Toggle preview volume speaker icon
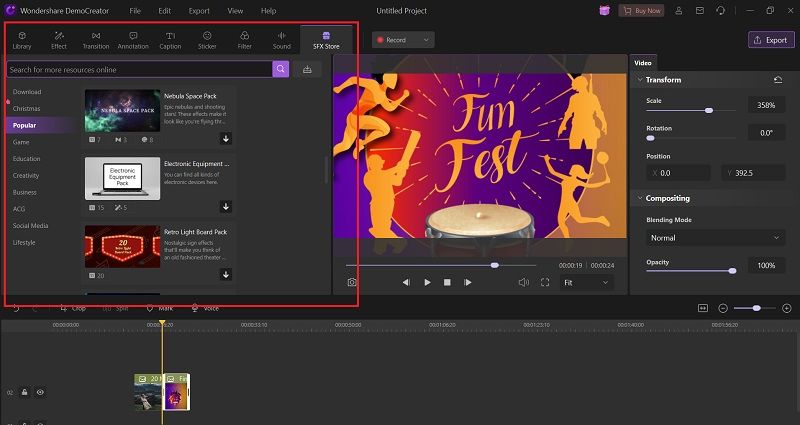The width and height of the screenshot is (800, 425). (523, 282)
